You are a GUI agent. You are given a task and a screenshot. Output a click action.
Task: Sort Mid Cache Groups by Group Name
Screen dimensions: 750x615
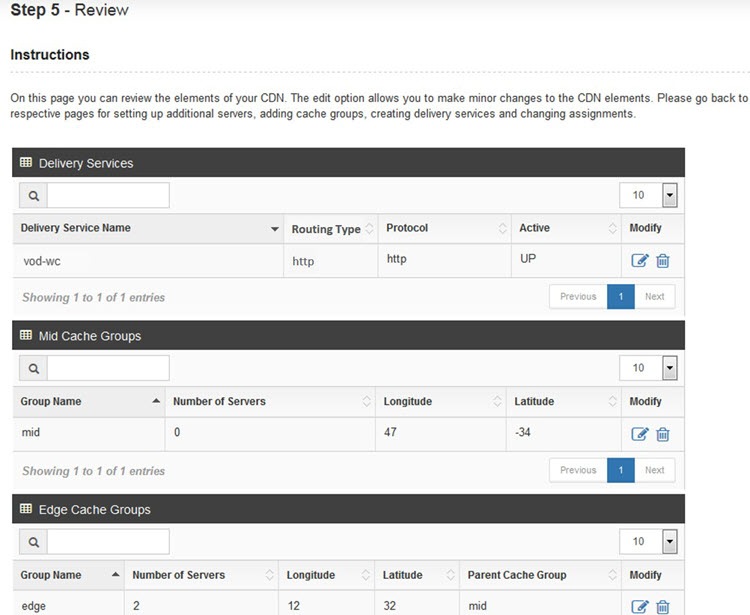coord(89,402)
